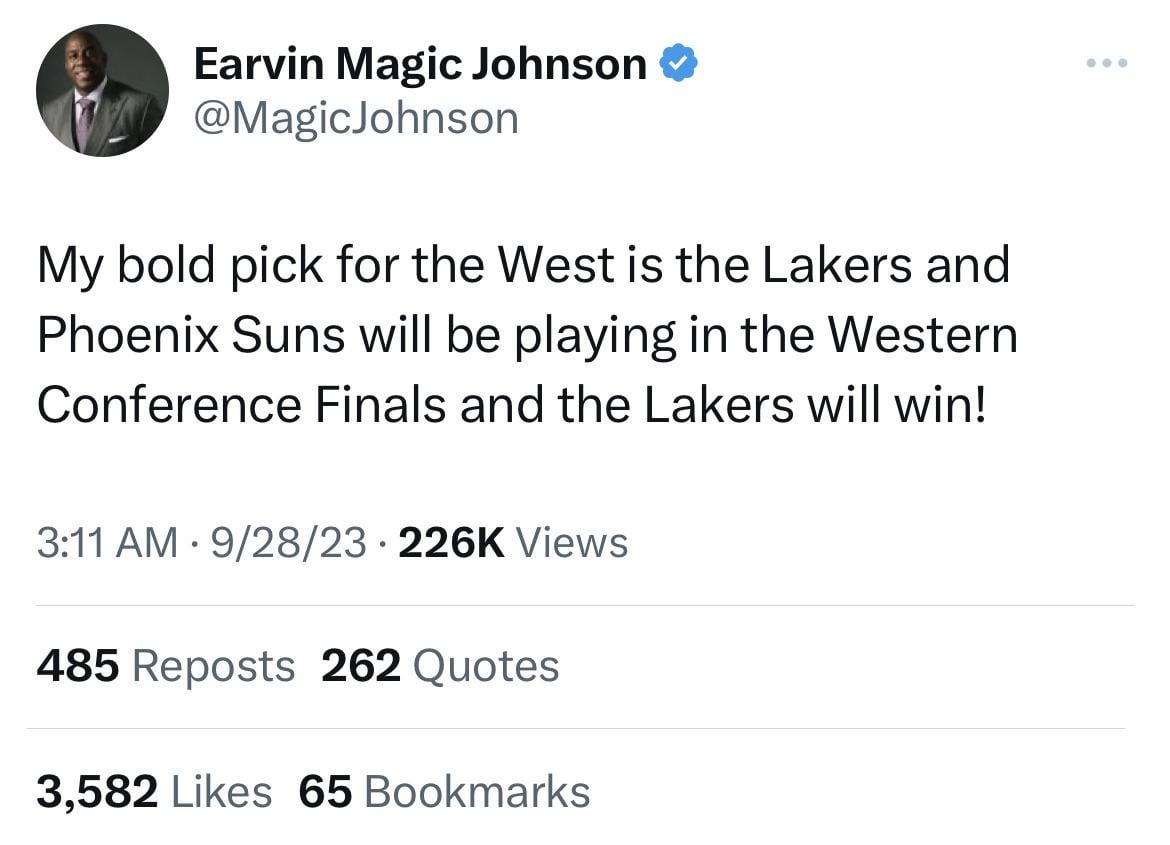Image resolution: width=1170 pixels, height=845 pixels.
Task: Click the 262 quote count number
Action: coord(361,666)
